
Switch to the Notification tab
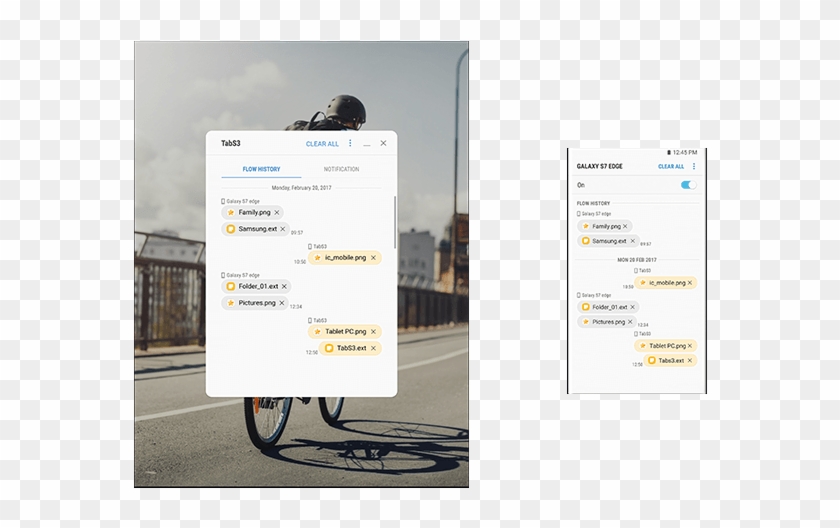click(x=341, y=169)
